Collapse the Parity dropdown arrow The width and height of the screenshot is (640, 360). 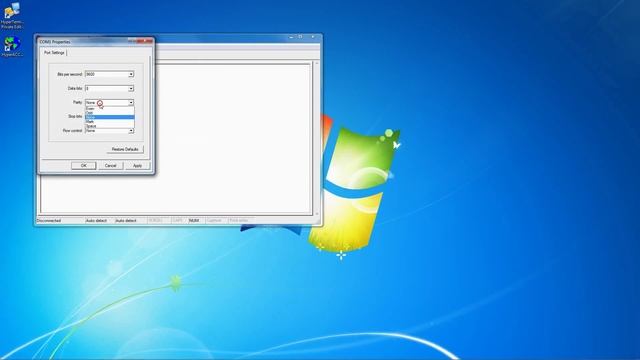(131, 102)
